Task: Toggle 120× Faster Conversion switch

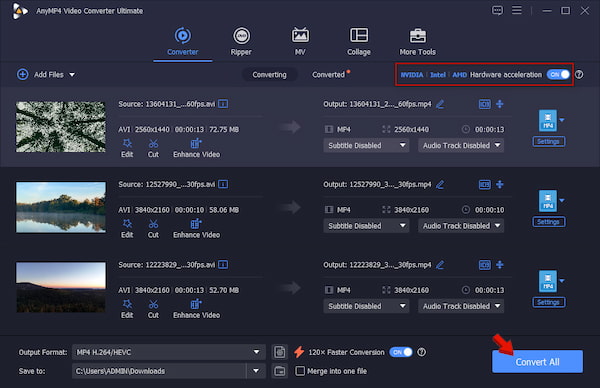Action: coord(401,352)
